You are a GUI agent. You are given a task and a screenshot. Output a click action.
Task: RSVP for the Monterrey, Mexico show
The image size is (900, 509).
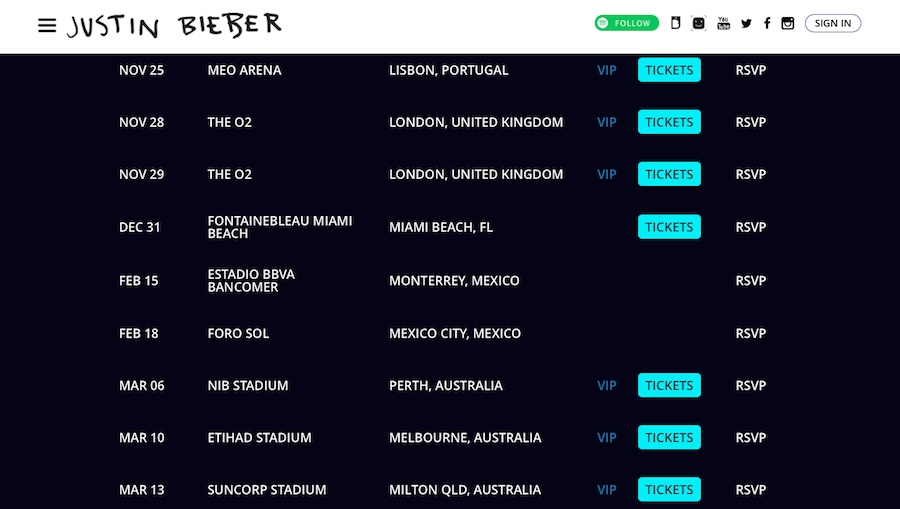click(x=750, y=281)
